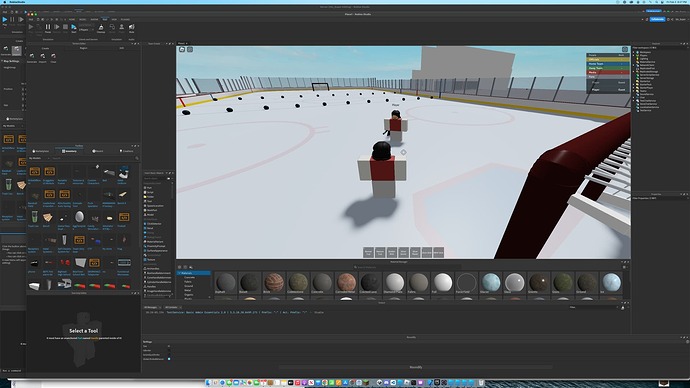Switch to the VIEW ribbon tab
The width and height of the screenshot is (690, 388).
pos(114,19)
